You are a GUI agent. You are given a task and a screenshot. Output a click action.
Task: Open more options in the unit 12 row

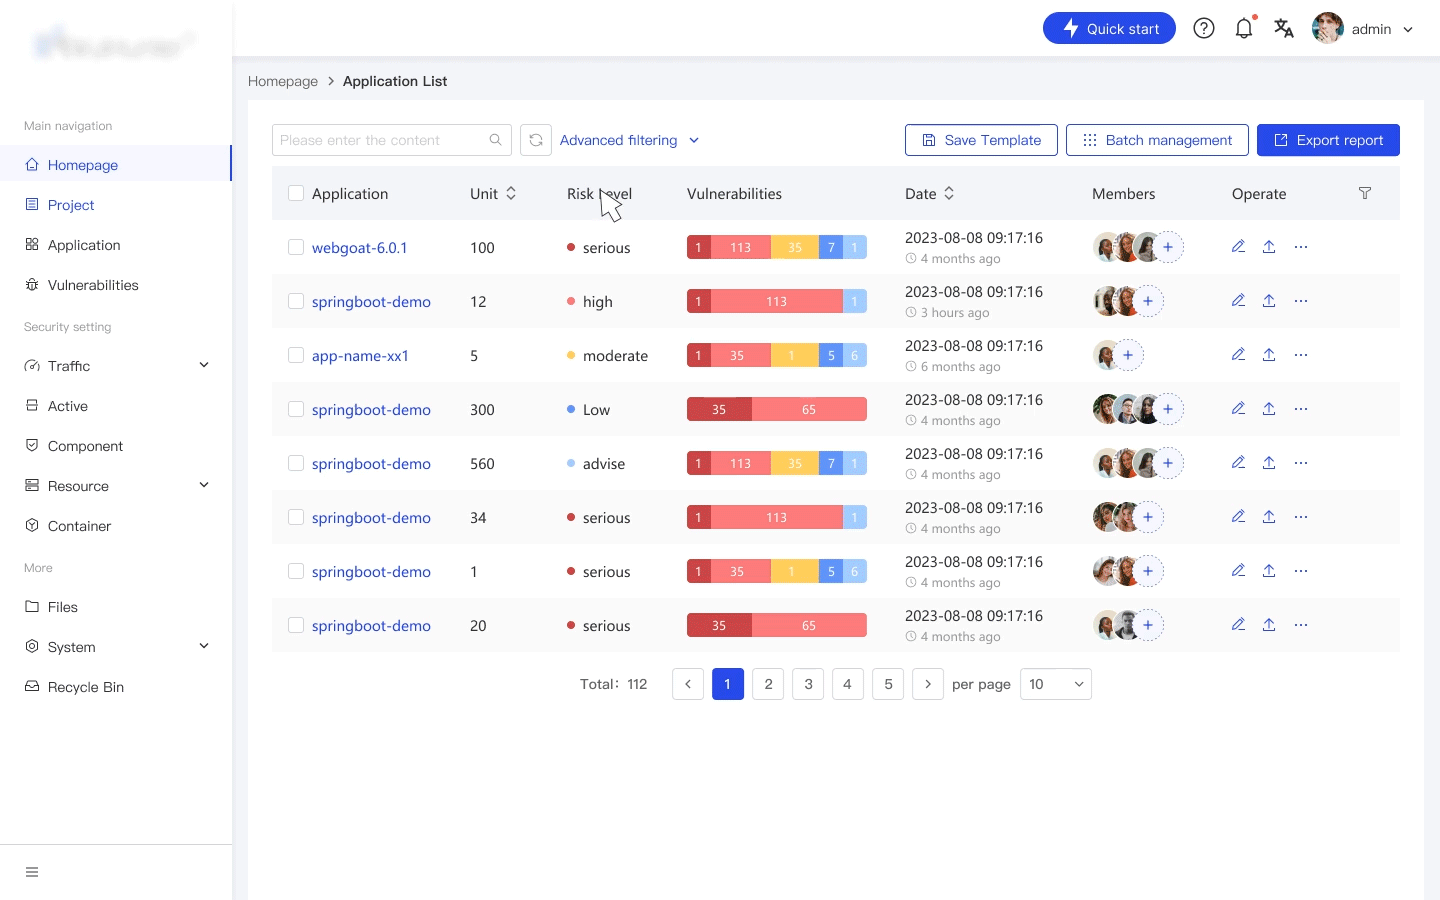coord(1301,300)
